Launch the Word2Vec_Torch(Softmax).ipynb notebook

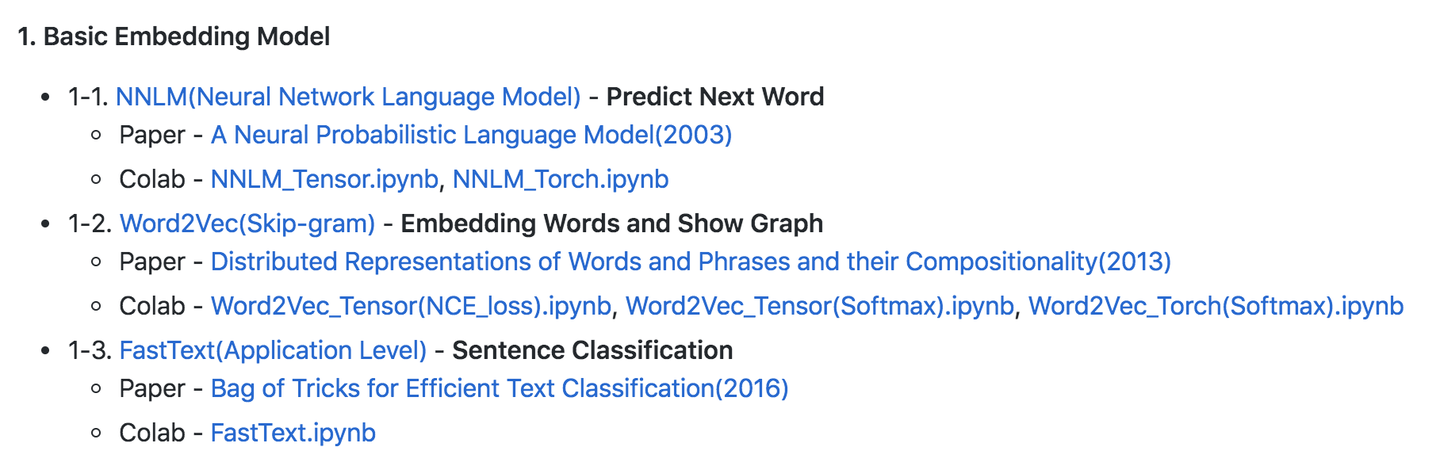1215,306
